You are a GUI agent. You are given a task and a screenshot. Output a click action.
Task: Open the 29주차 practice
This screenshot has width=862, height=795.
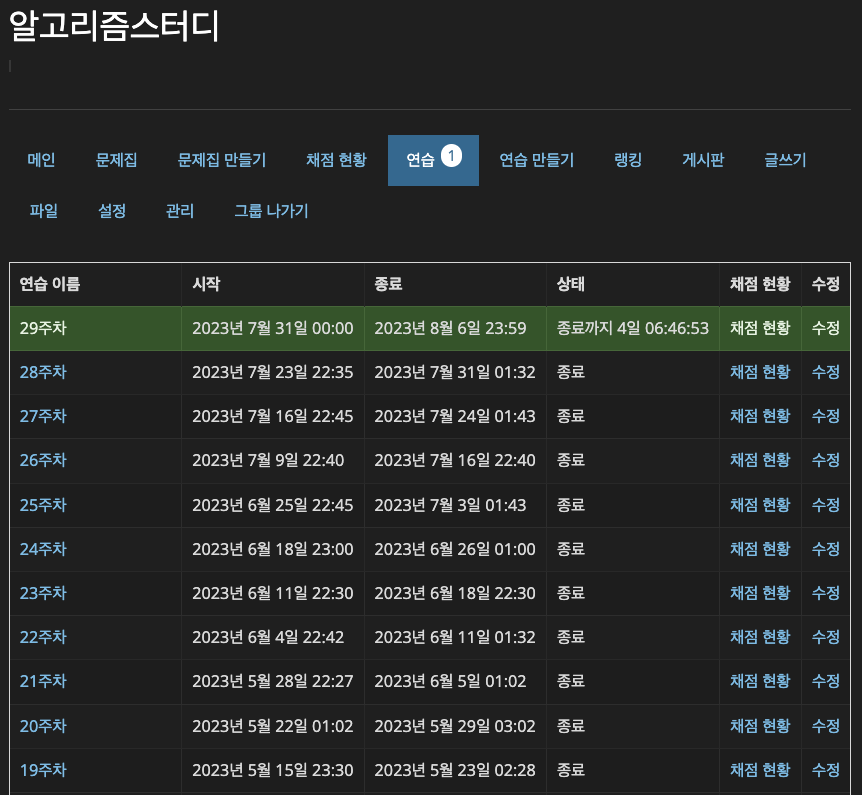tap(43, 328)
